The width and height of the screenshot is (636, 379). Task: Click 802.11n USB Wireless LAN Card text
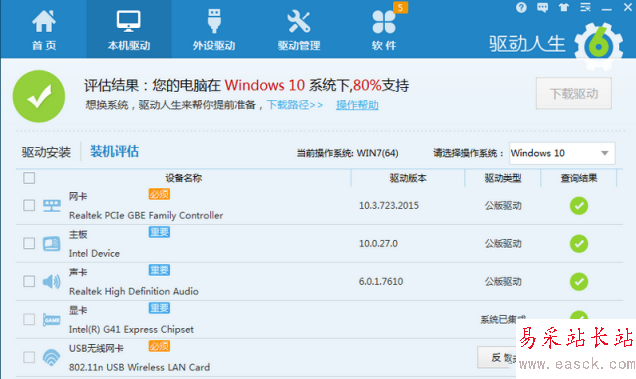coord(139,367)
